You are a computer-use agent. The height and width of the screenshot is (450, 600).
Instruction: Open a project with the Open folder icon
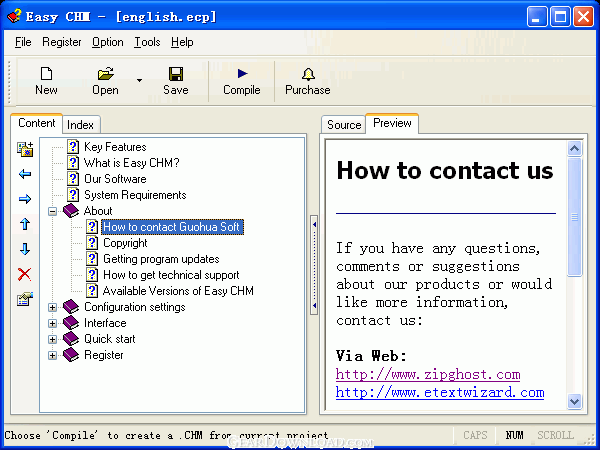pyautogui.click(x=106, y=73)
